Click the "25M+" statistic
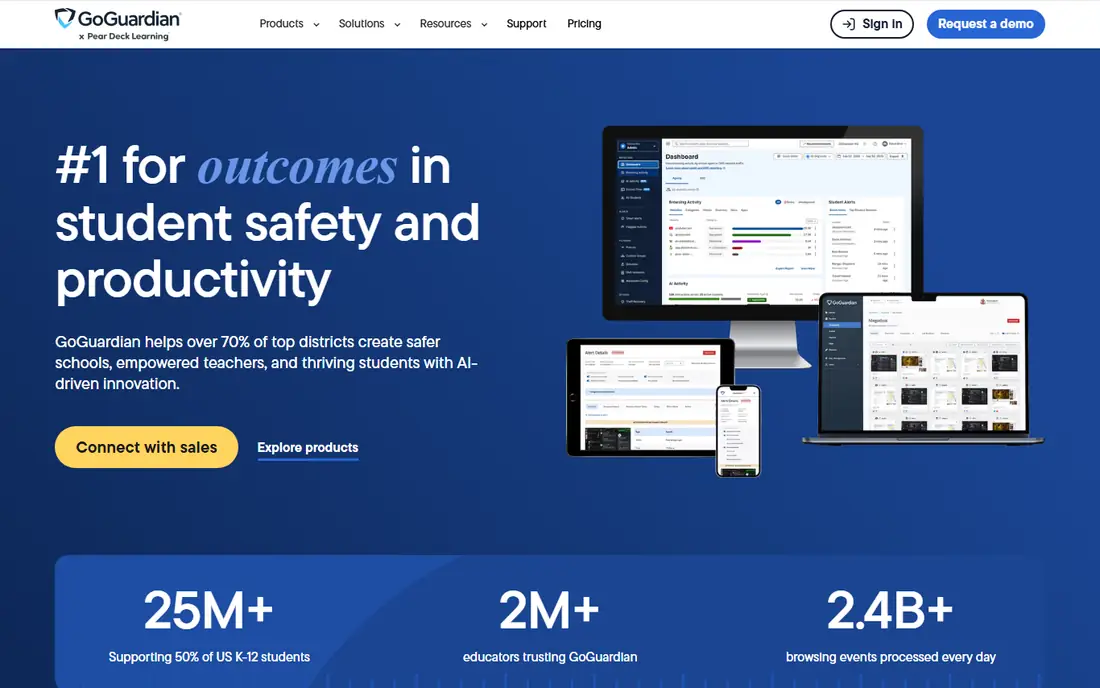The height and width of the screenshot is (688, 1100). tap(208, 610)
